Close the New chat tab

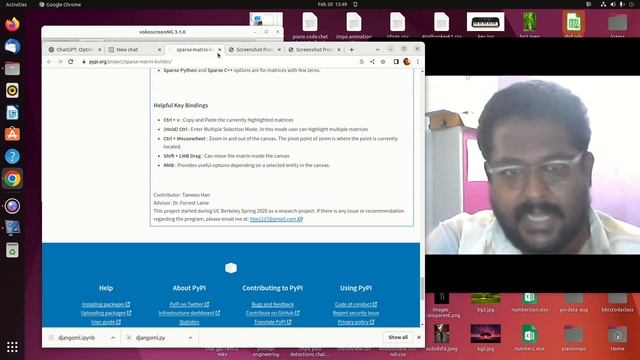click(x=160, y=49)
